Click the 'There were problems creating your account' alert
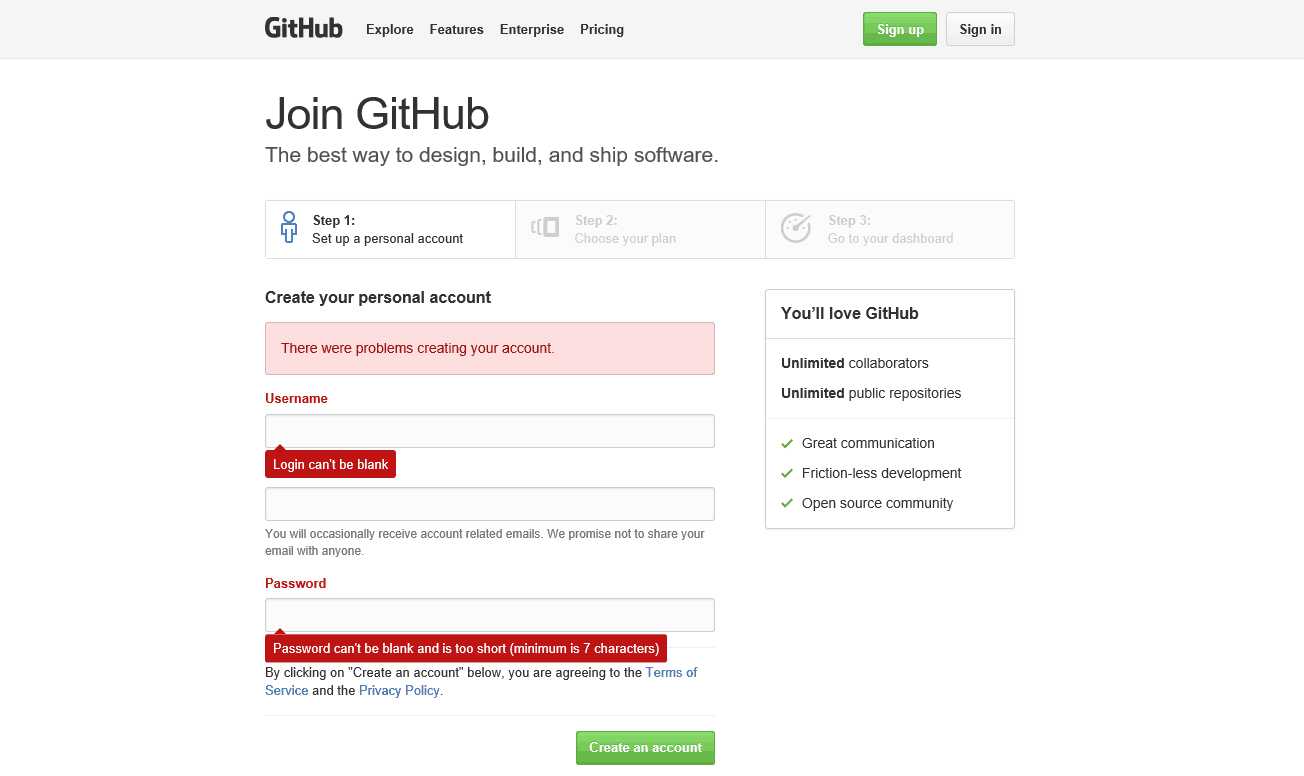This screenshot has width=1304, height=776. pos(490,349)
